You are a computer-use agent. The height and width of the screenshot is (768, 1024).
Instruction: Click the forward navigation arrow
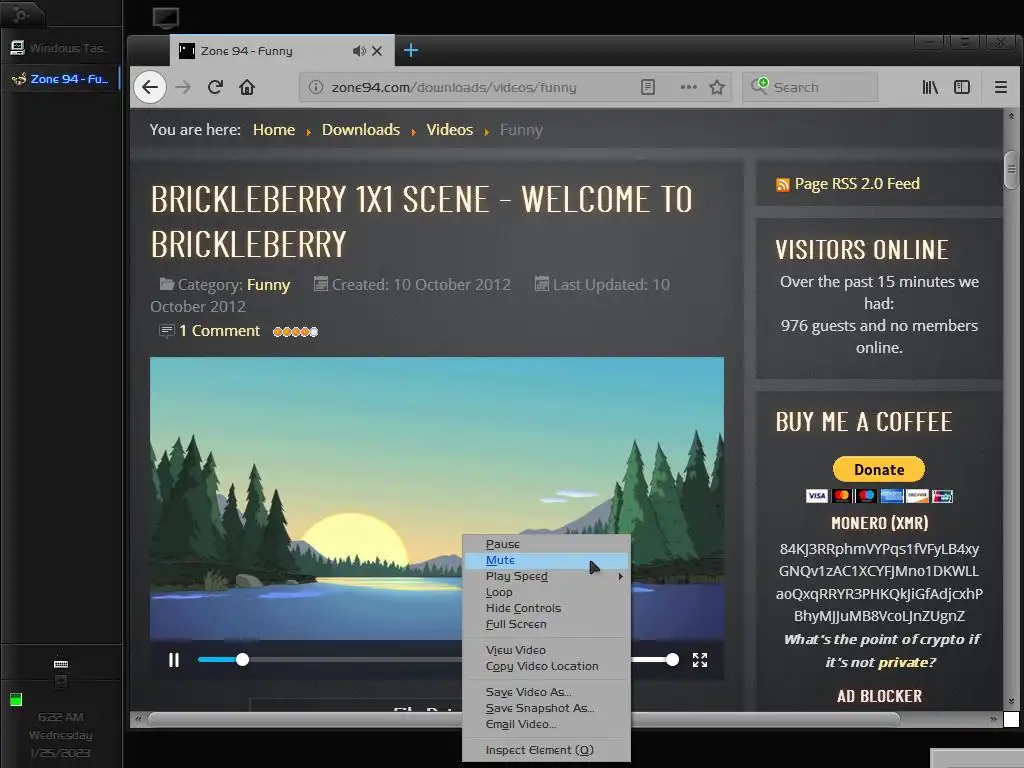[x=183, y=87]
